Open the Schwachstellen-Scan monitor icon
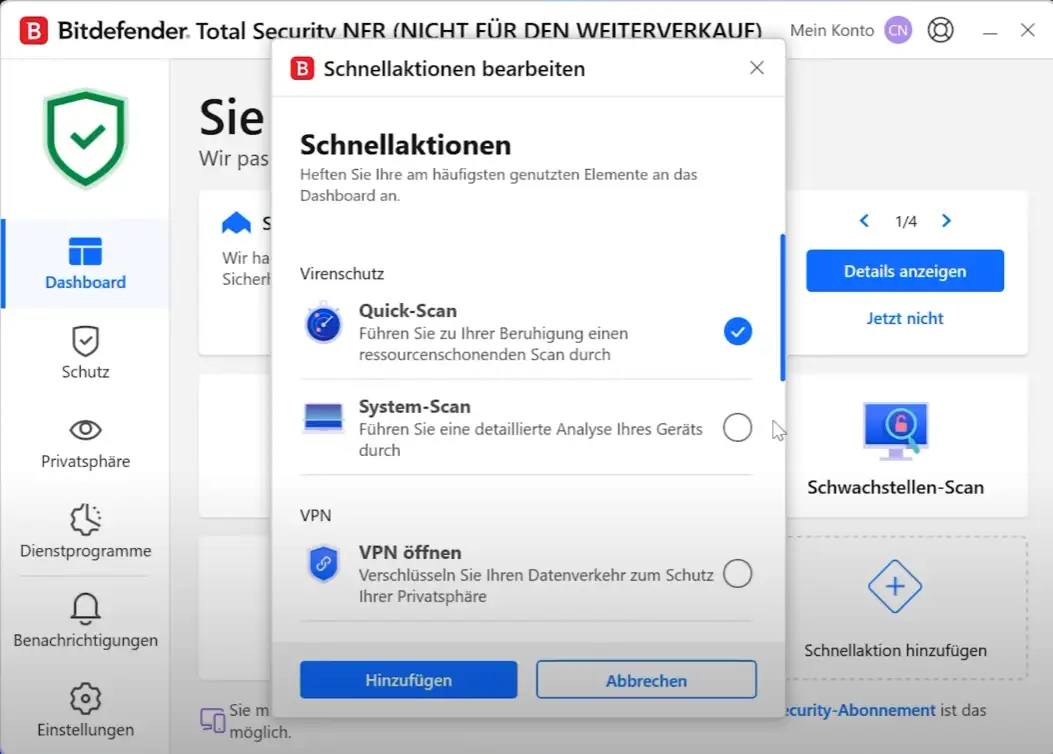Viewport: 1053px width, 754px height. [x=895, y=431]
